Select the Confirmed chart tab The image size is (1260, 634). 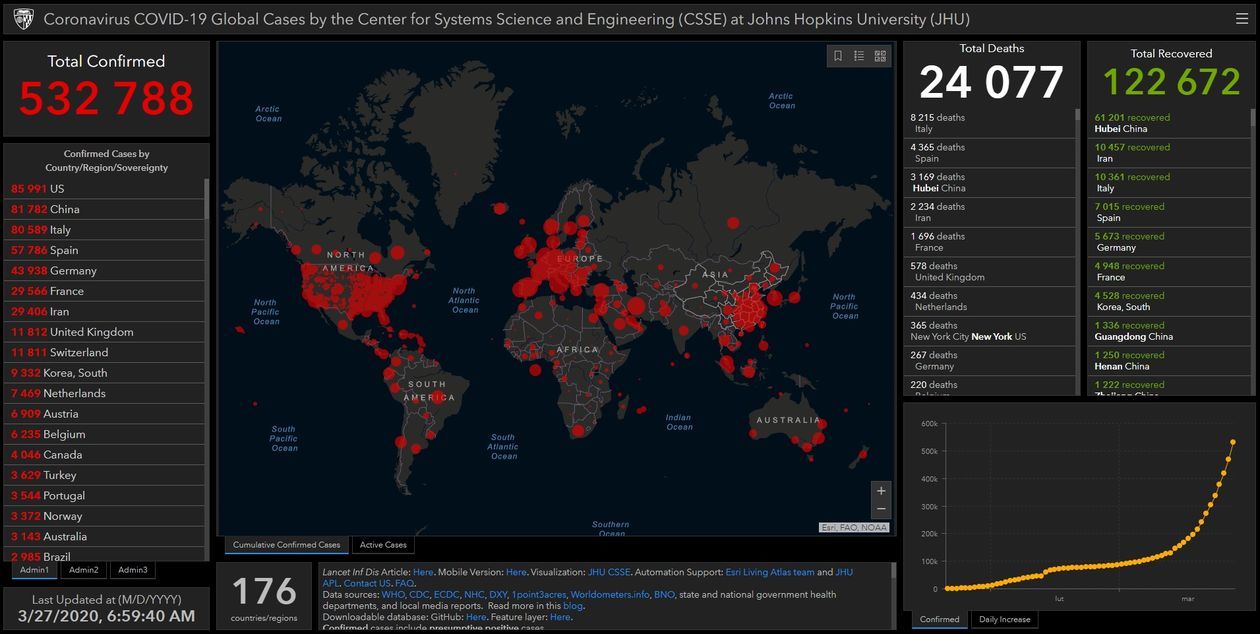[x=939, y=620]
